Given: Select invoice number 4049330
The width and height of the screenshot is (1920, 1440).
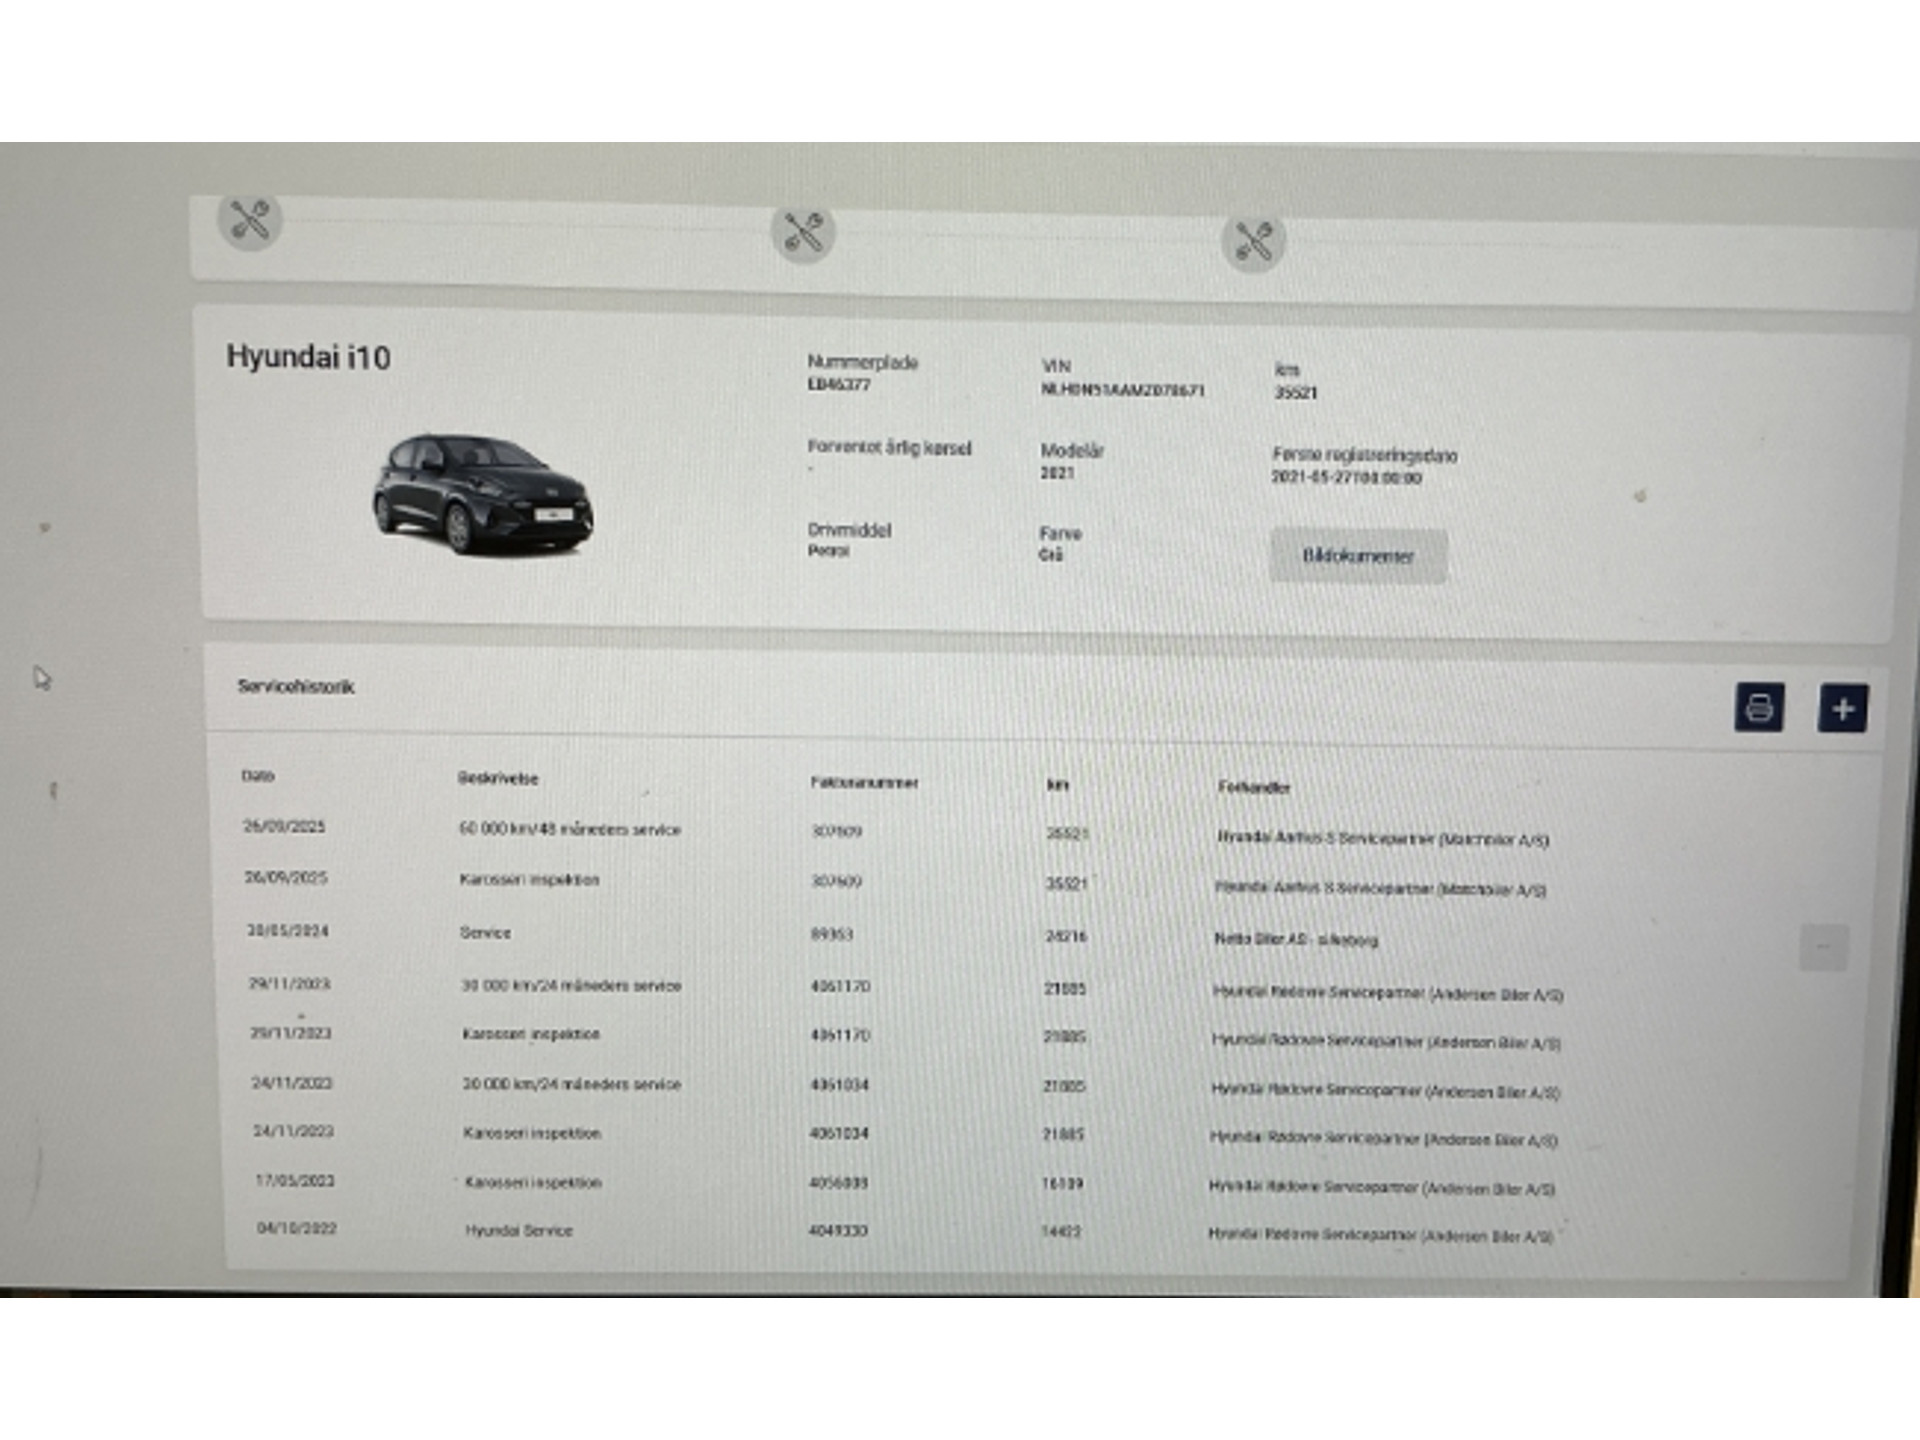Looking at the screenshot, I should pyautogui.click(x=838, y=1230).
